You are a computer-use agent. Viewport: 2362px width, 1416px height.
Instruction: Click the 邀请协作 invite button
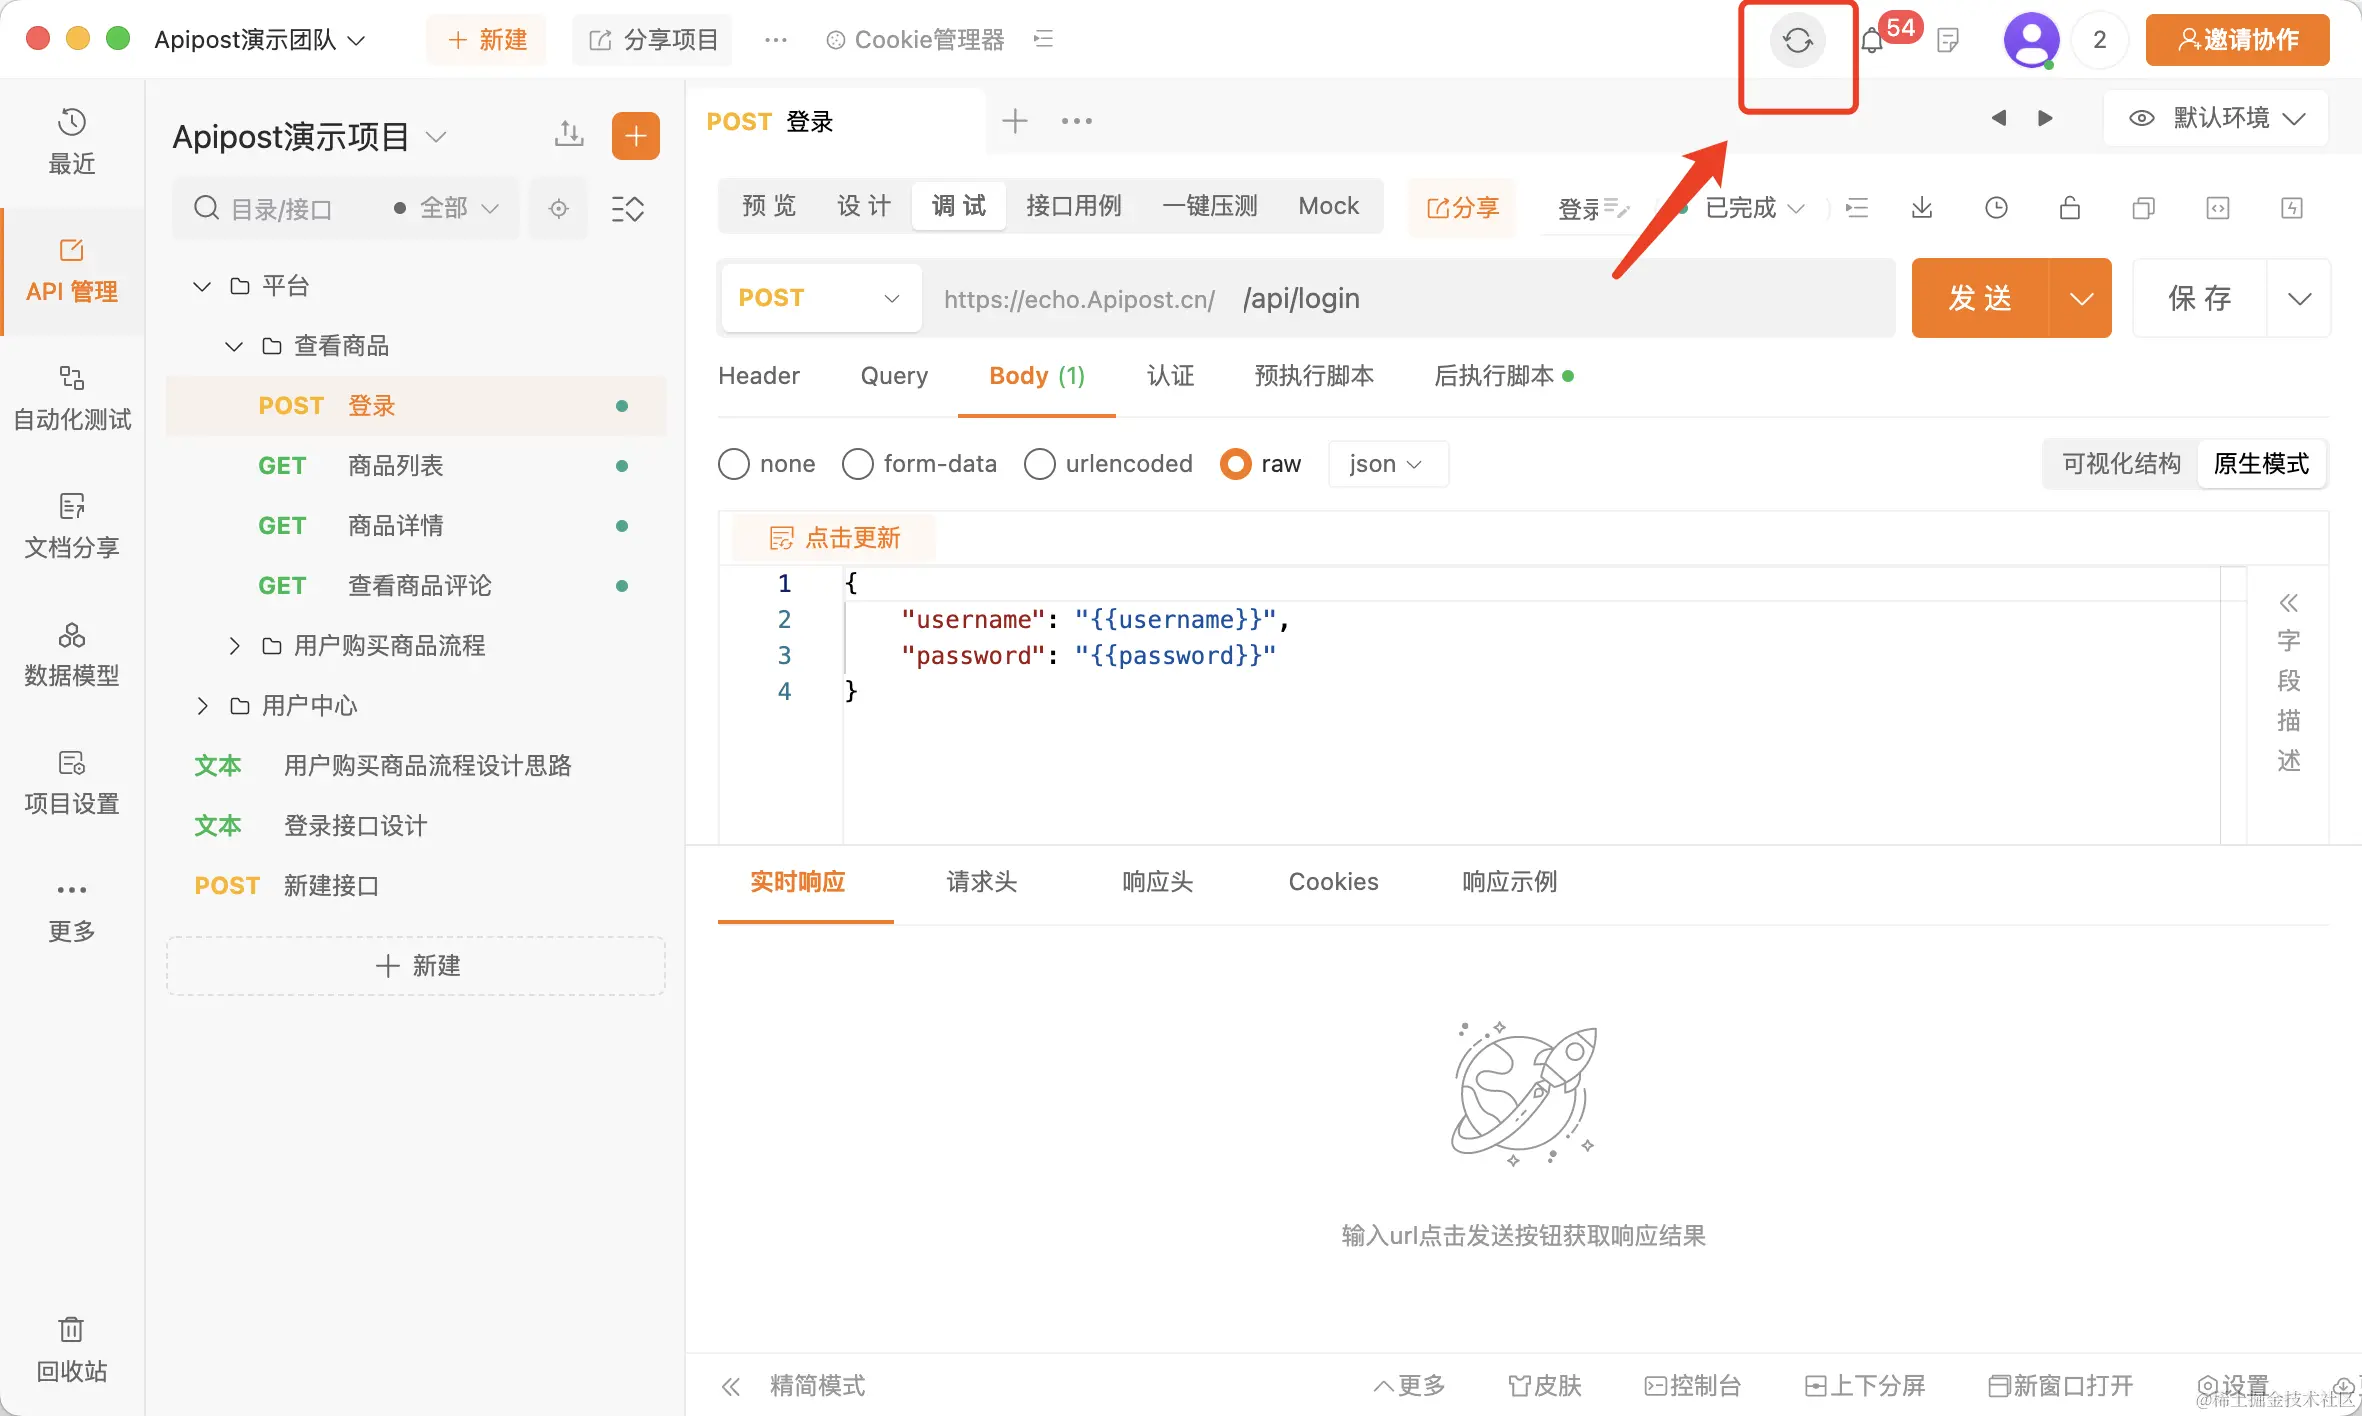2236,40
